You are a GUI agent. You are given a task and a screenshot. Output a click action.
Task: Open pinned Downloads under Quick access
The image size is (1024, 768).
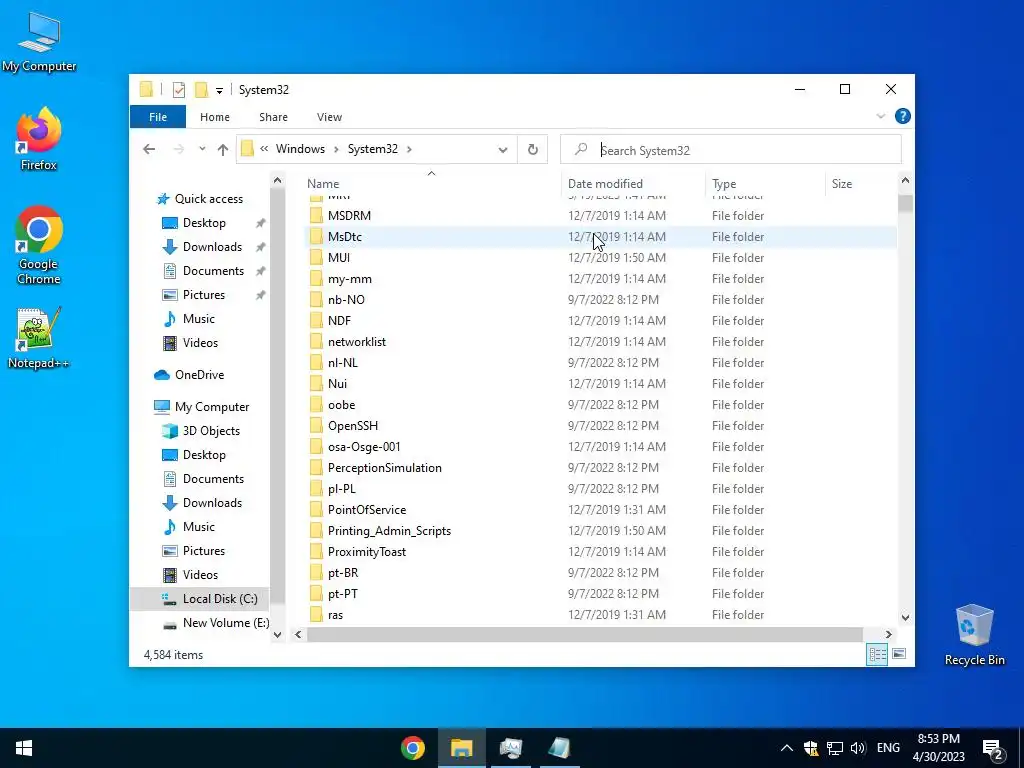tap(202, 247)
